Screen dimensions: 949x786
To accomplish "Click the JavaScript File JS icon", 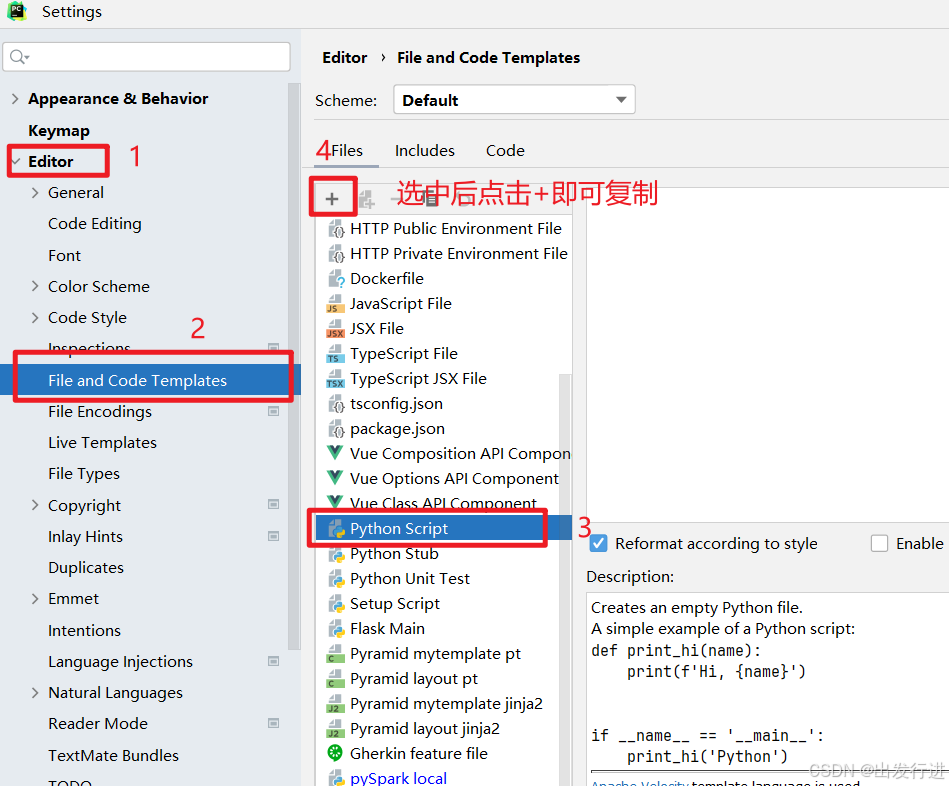I will (x=335, y=304).
